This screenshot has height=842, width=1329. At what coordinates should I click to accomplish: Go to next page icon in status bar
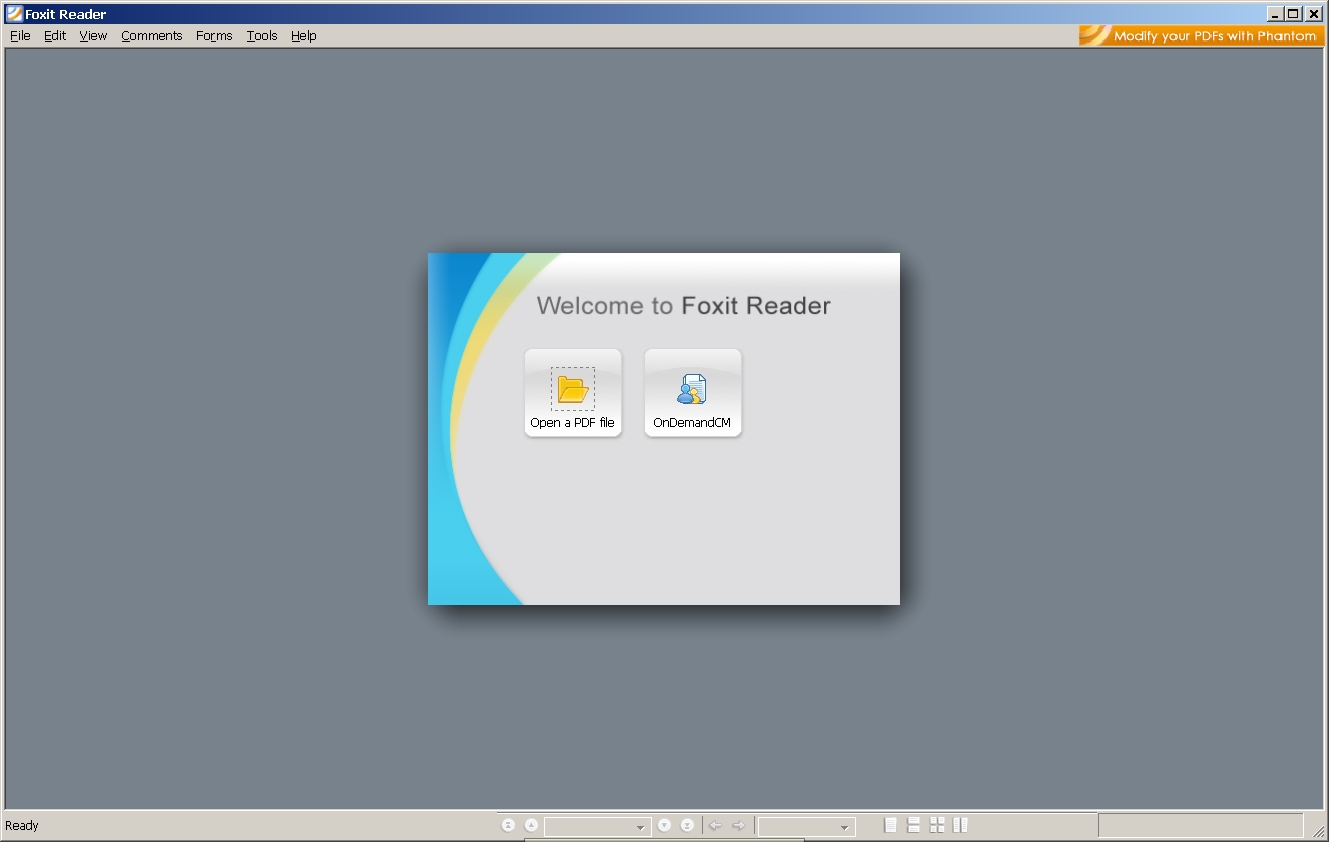click(664, 825)
